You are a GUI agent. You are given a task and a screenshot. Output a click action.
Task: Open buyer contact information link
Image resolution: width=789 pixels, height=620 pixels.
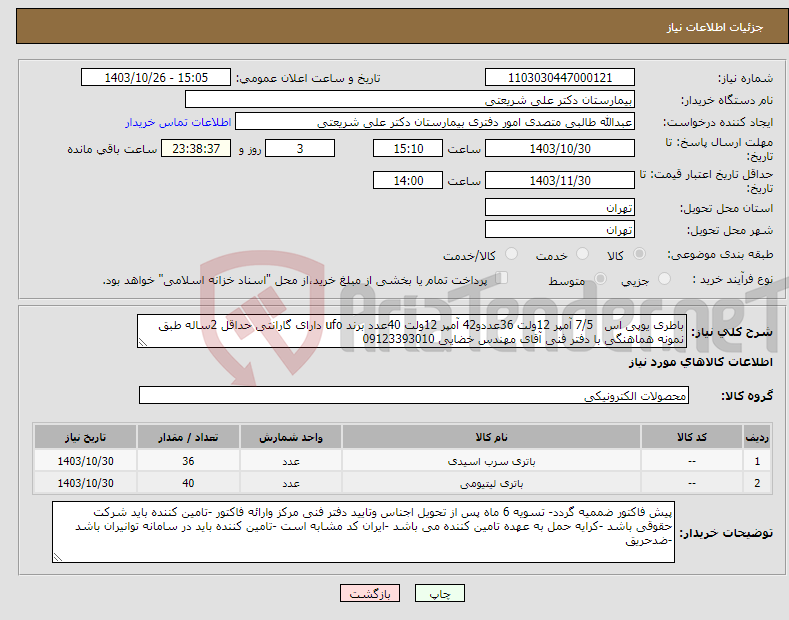pos(178,122)
